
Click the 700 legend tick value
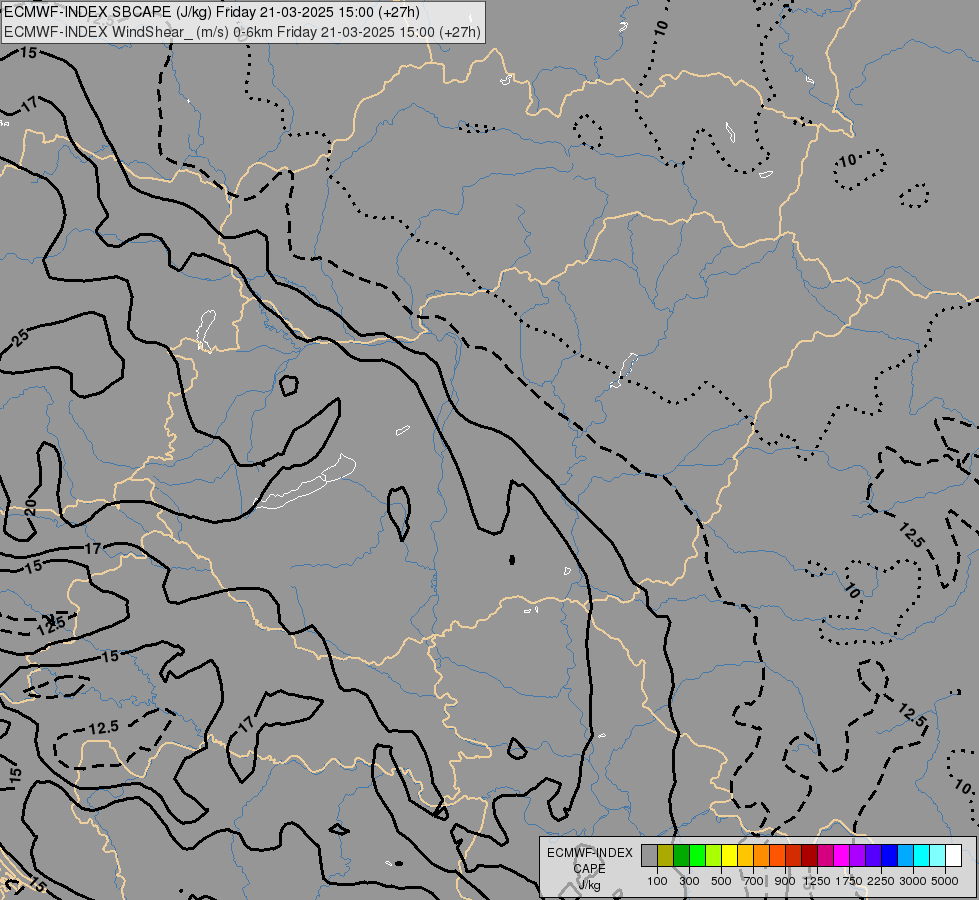coord(754,881)
